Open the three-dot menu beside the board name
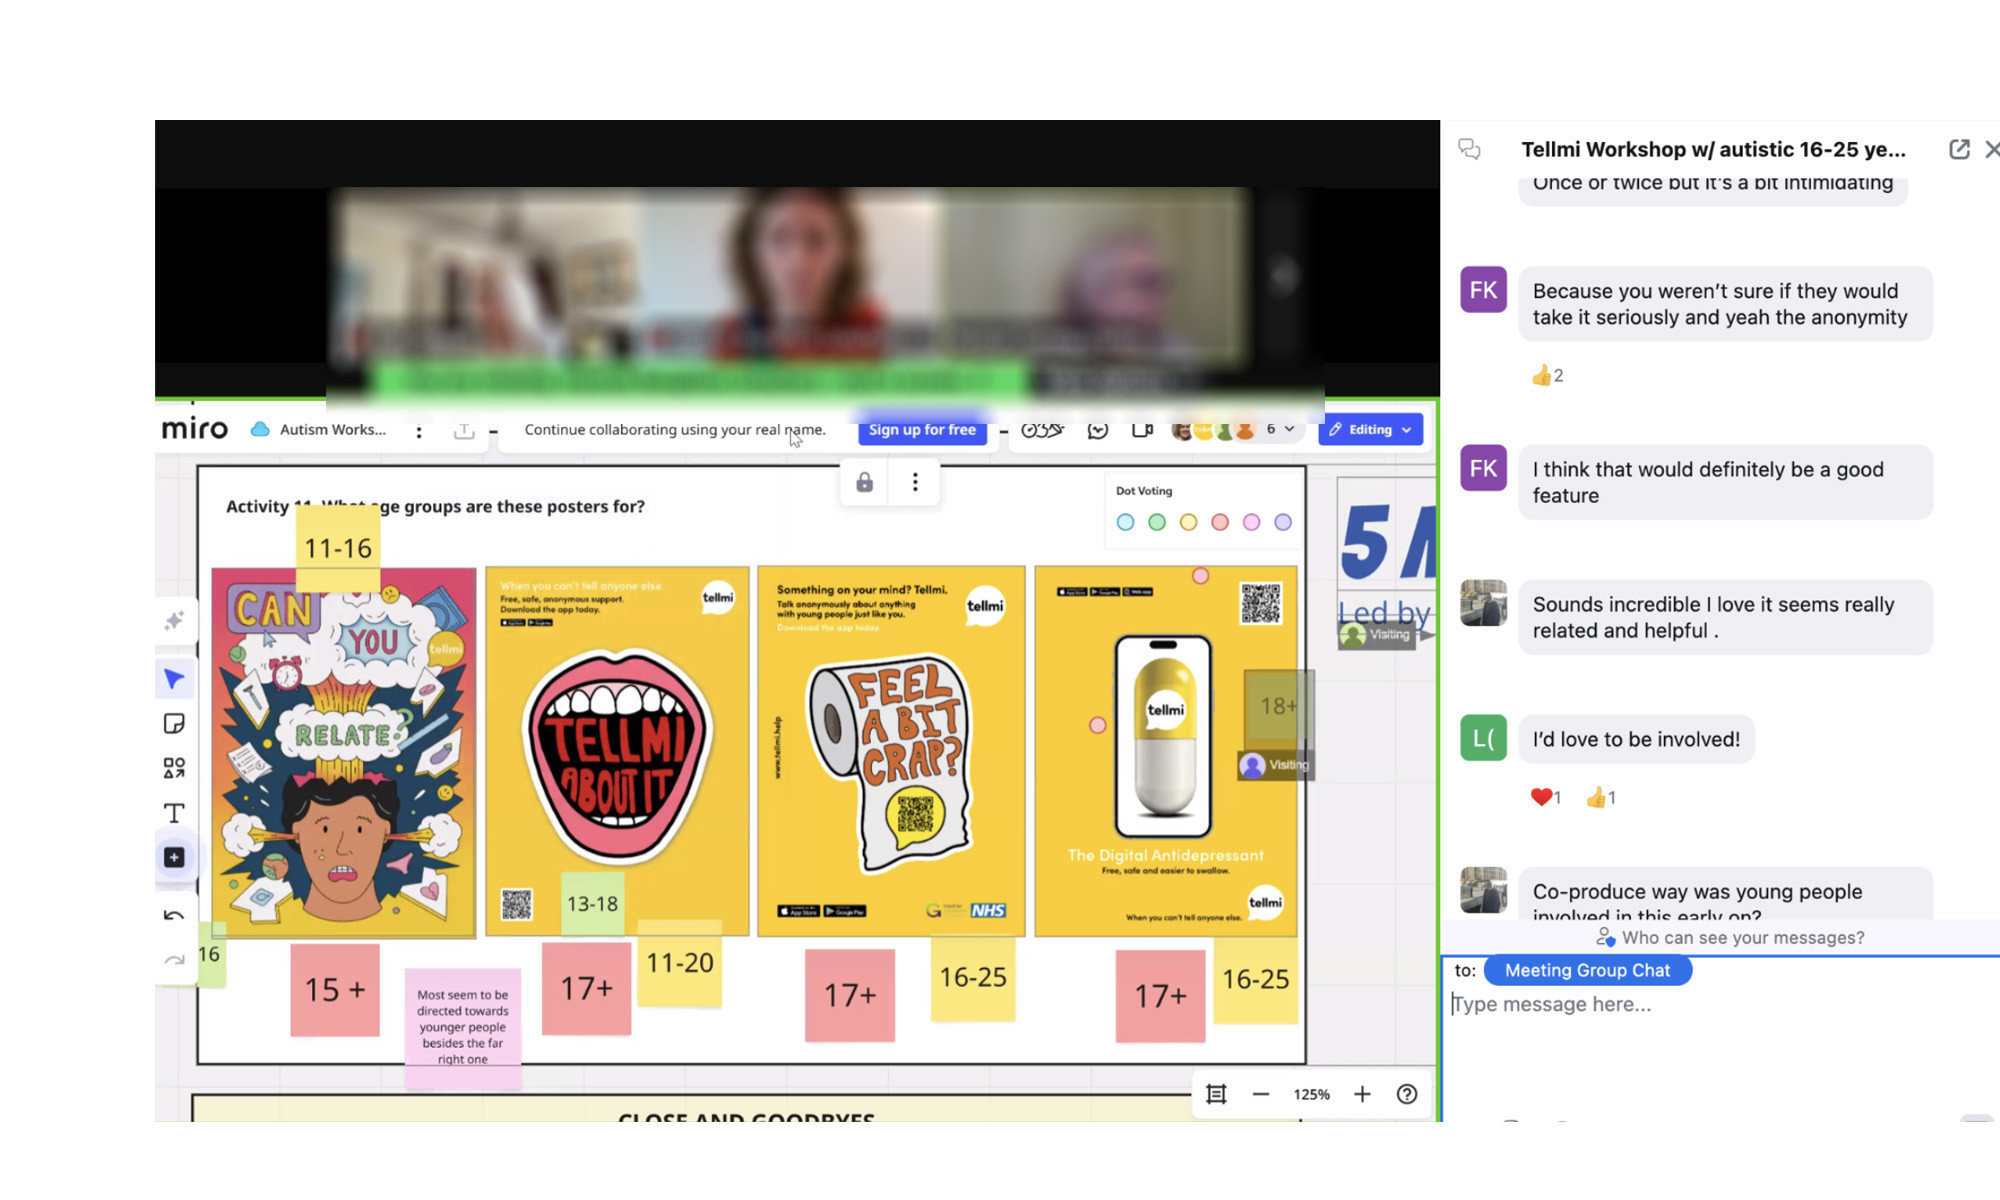This screenshot has width=2000, height=1200. [x=419, y=430]
